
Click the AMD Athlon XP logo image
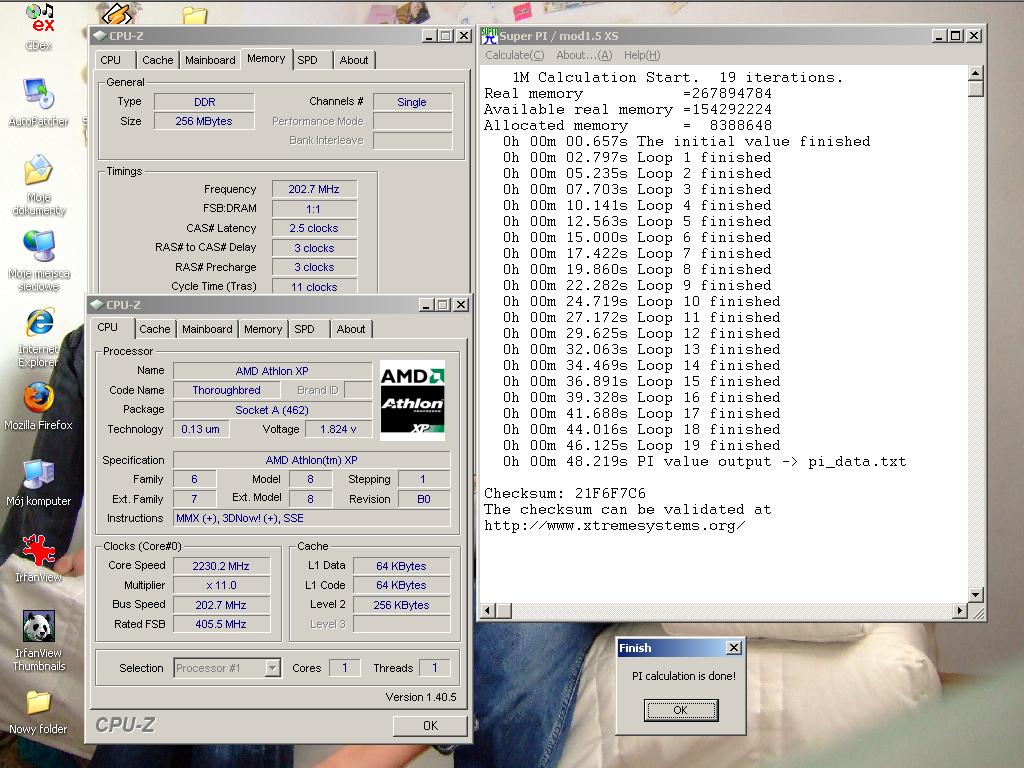412,400
